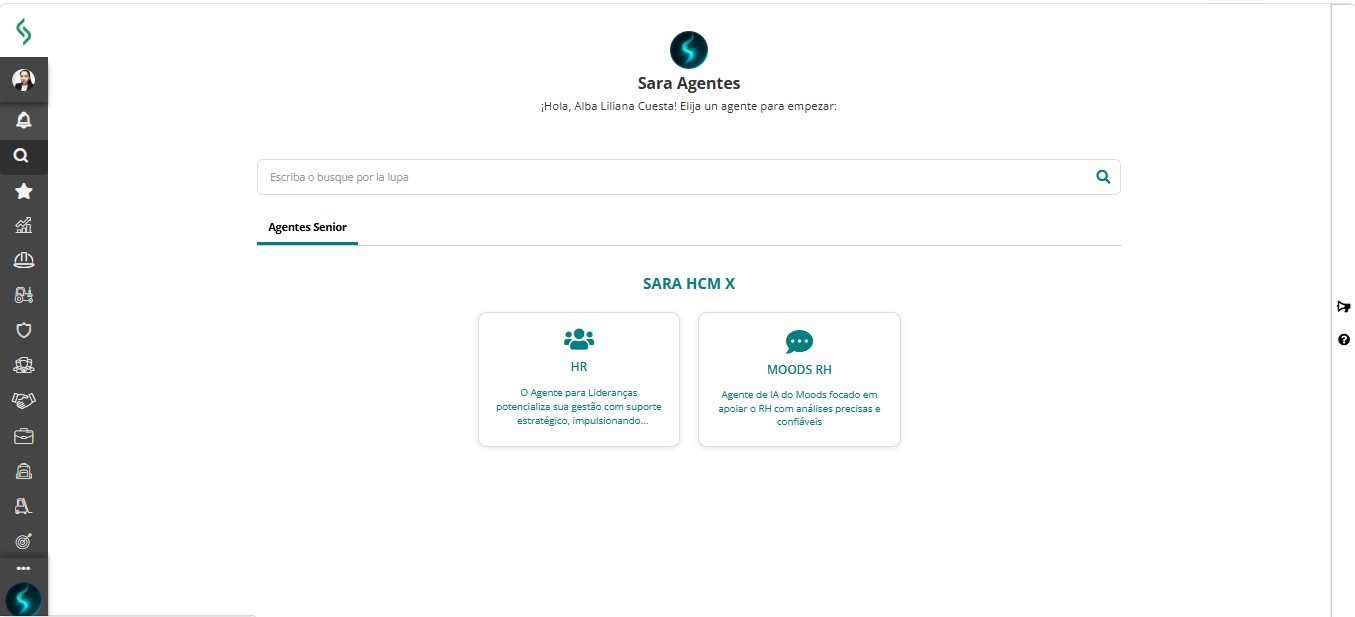The width and height of the screenshot is (1355, 617).
Task: Open the growth chart analytics icon
Action: (23, 225)
